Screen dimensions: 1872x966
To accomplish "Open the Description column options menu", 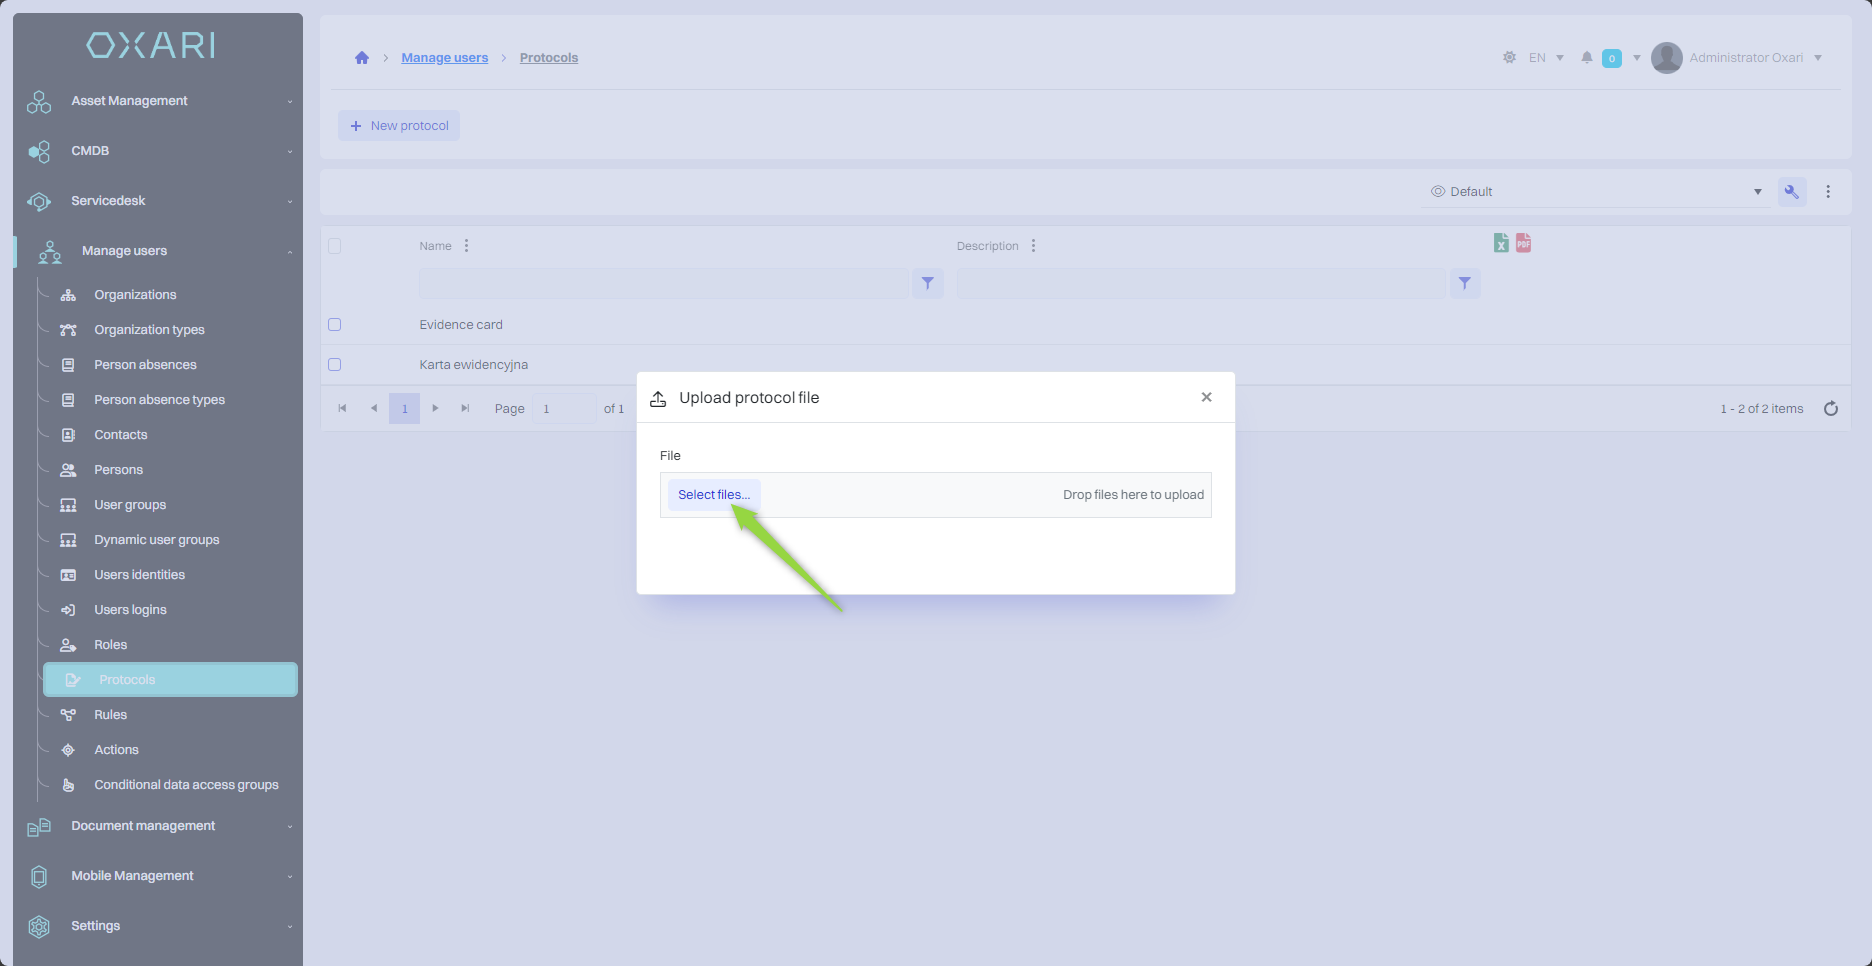I will [x=1033, y=246].
